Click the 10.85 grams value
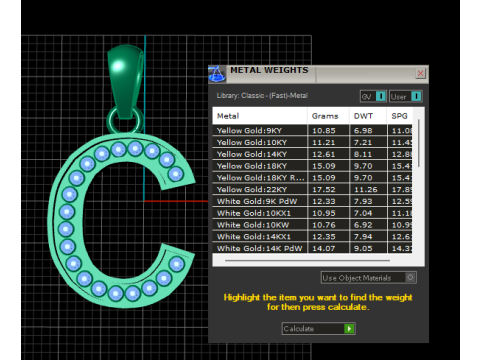Image resolution: width=480 pixels, height=360 pixels. click(324, 131)
